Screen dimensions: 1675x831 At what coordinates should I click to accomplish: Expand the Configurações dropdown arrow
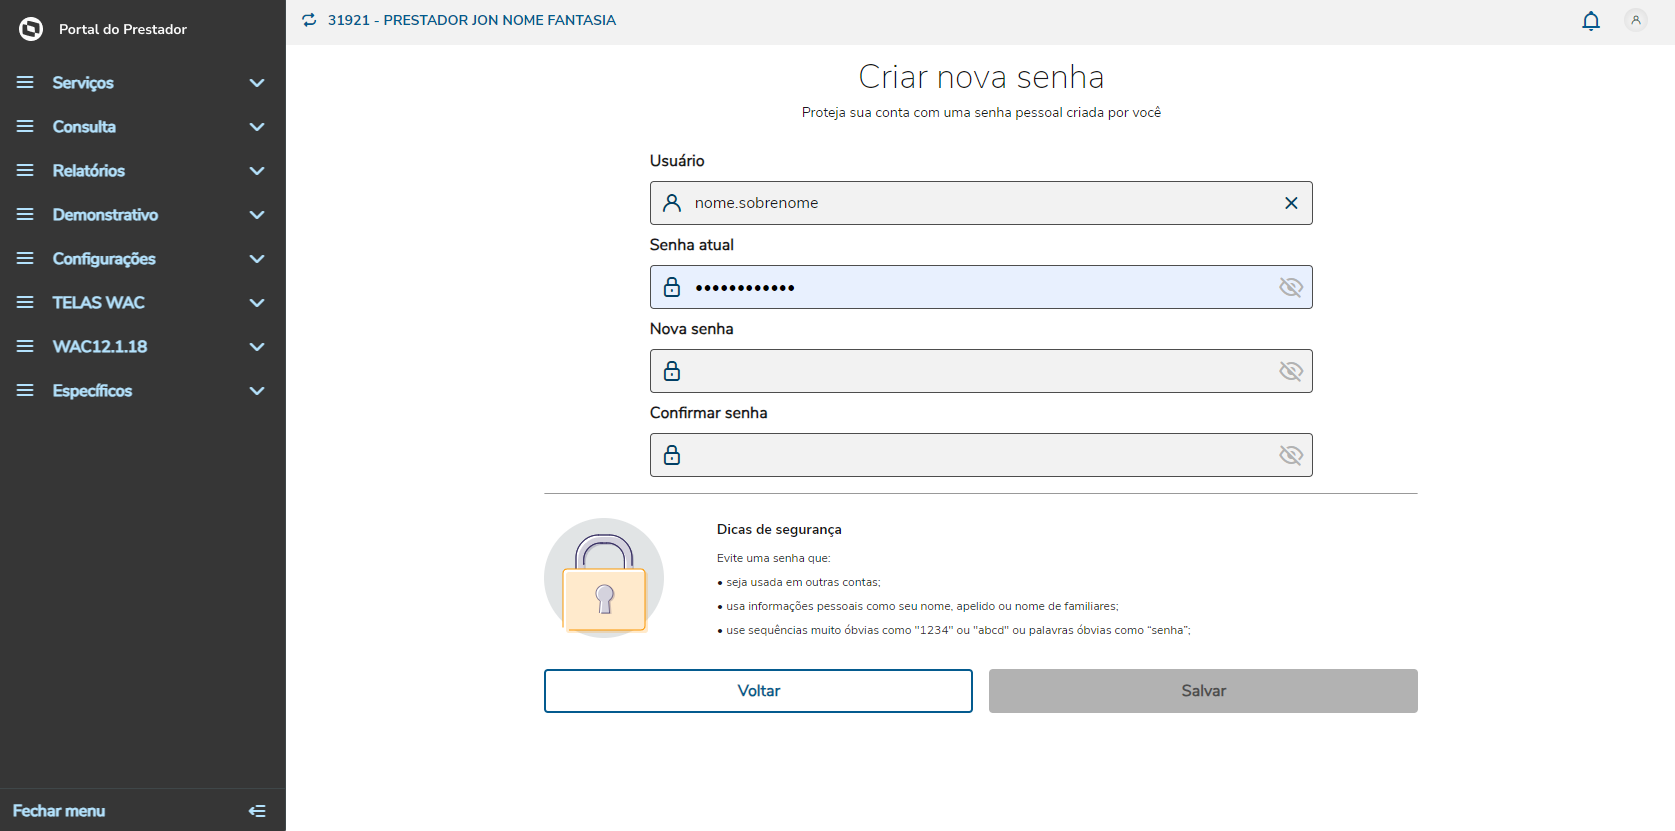(x=257, y=259)
